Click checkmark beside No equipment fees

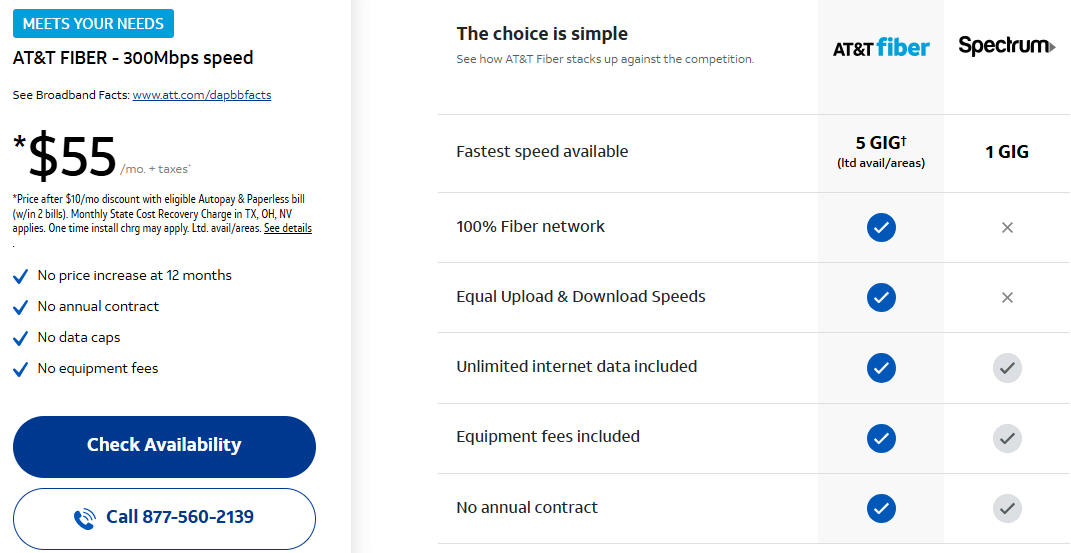(x=20, y=369)
